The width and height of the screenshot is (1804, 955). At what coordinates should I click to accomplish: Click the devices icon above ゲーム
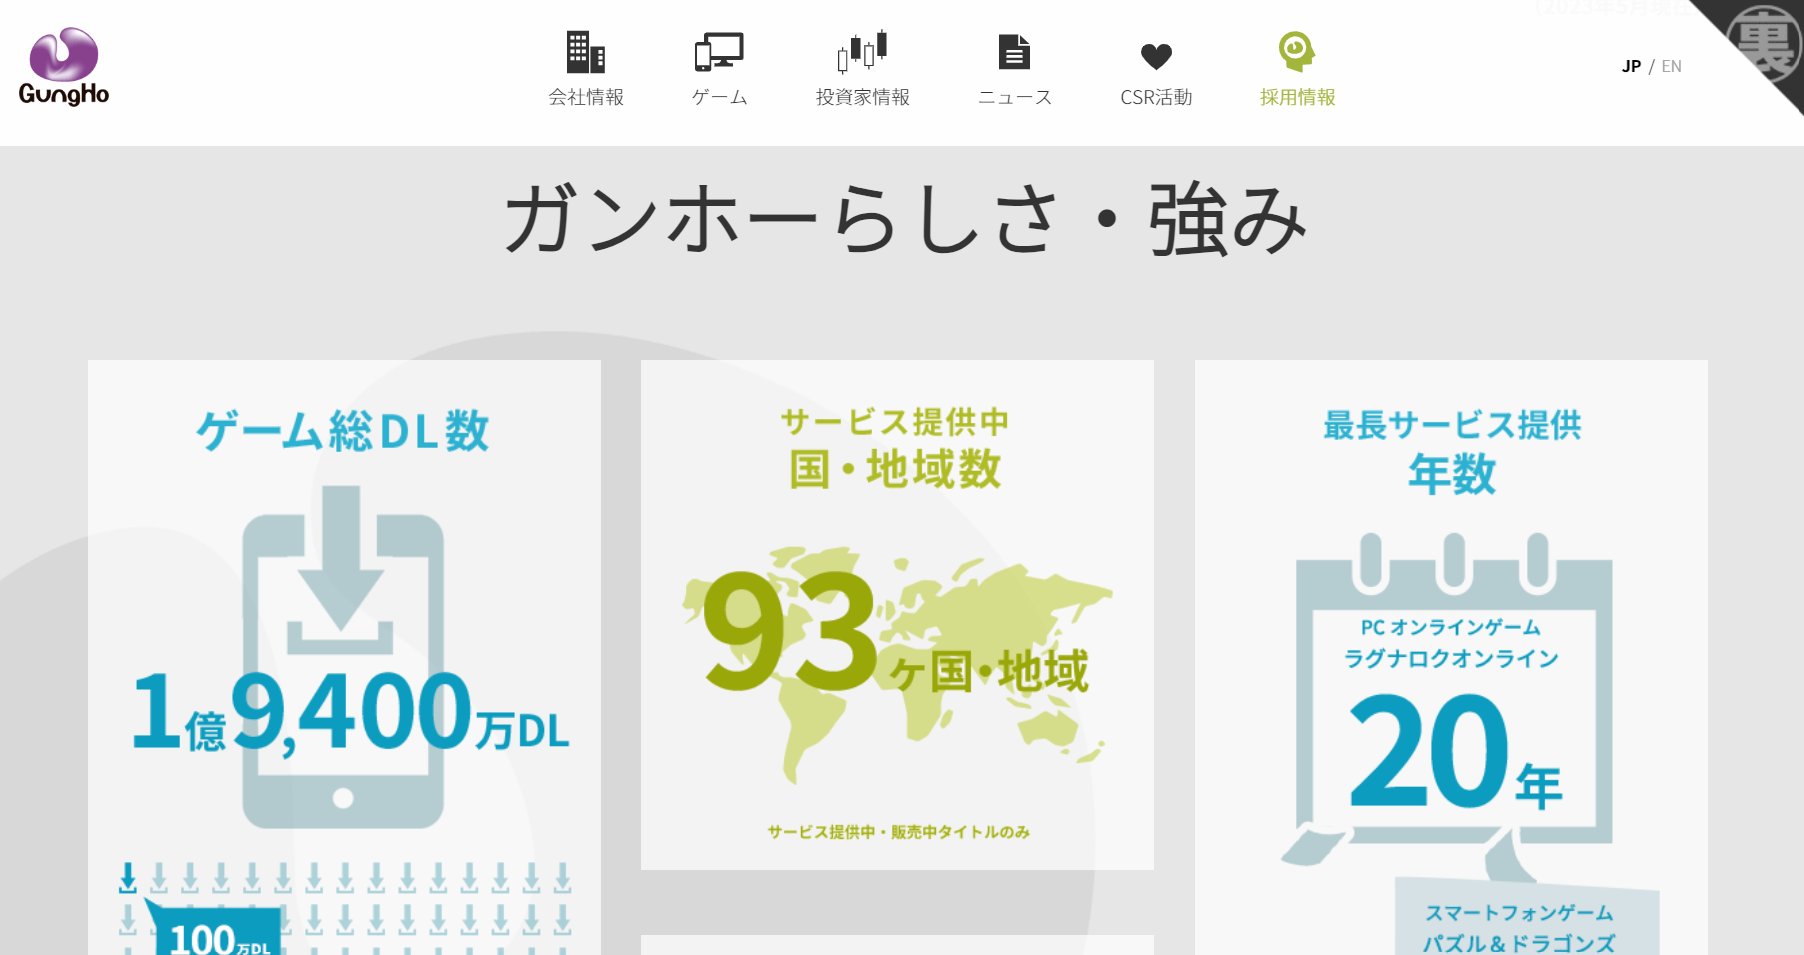(719, 52)
